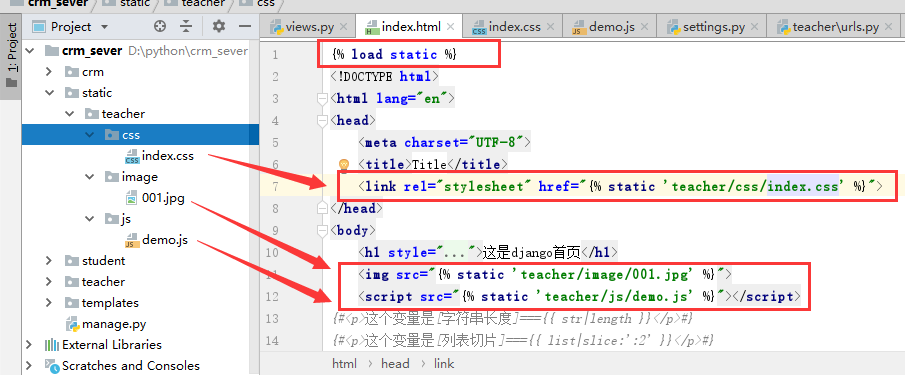
Task: Expand the folded h1 style "..." value
Action: 457,252
